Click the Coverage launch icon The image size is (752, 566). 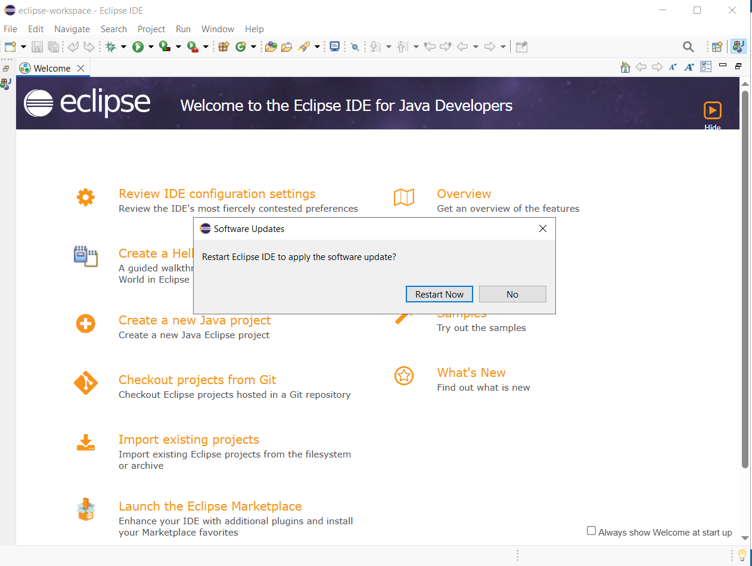pyautogui.click(x=165, y=47)
